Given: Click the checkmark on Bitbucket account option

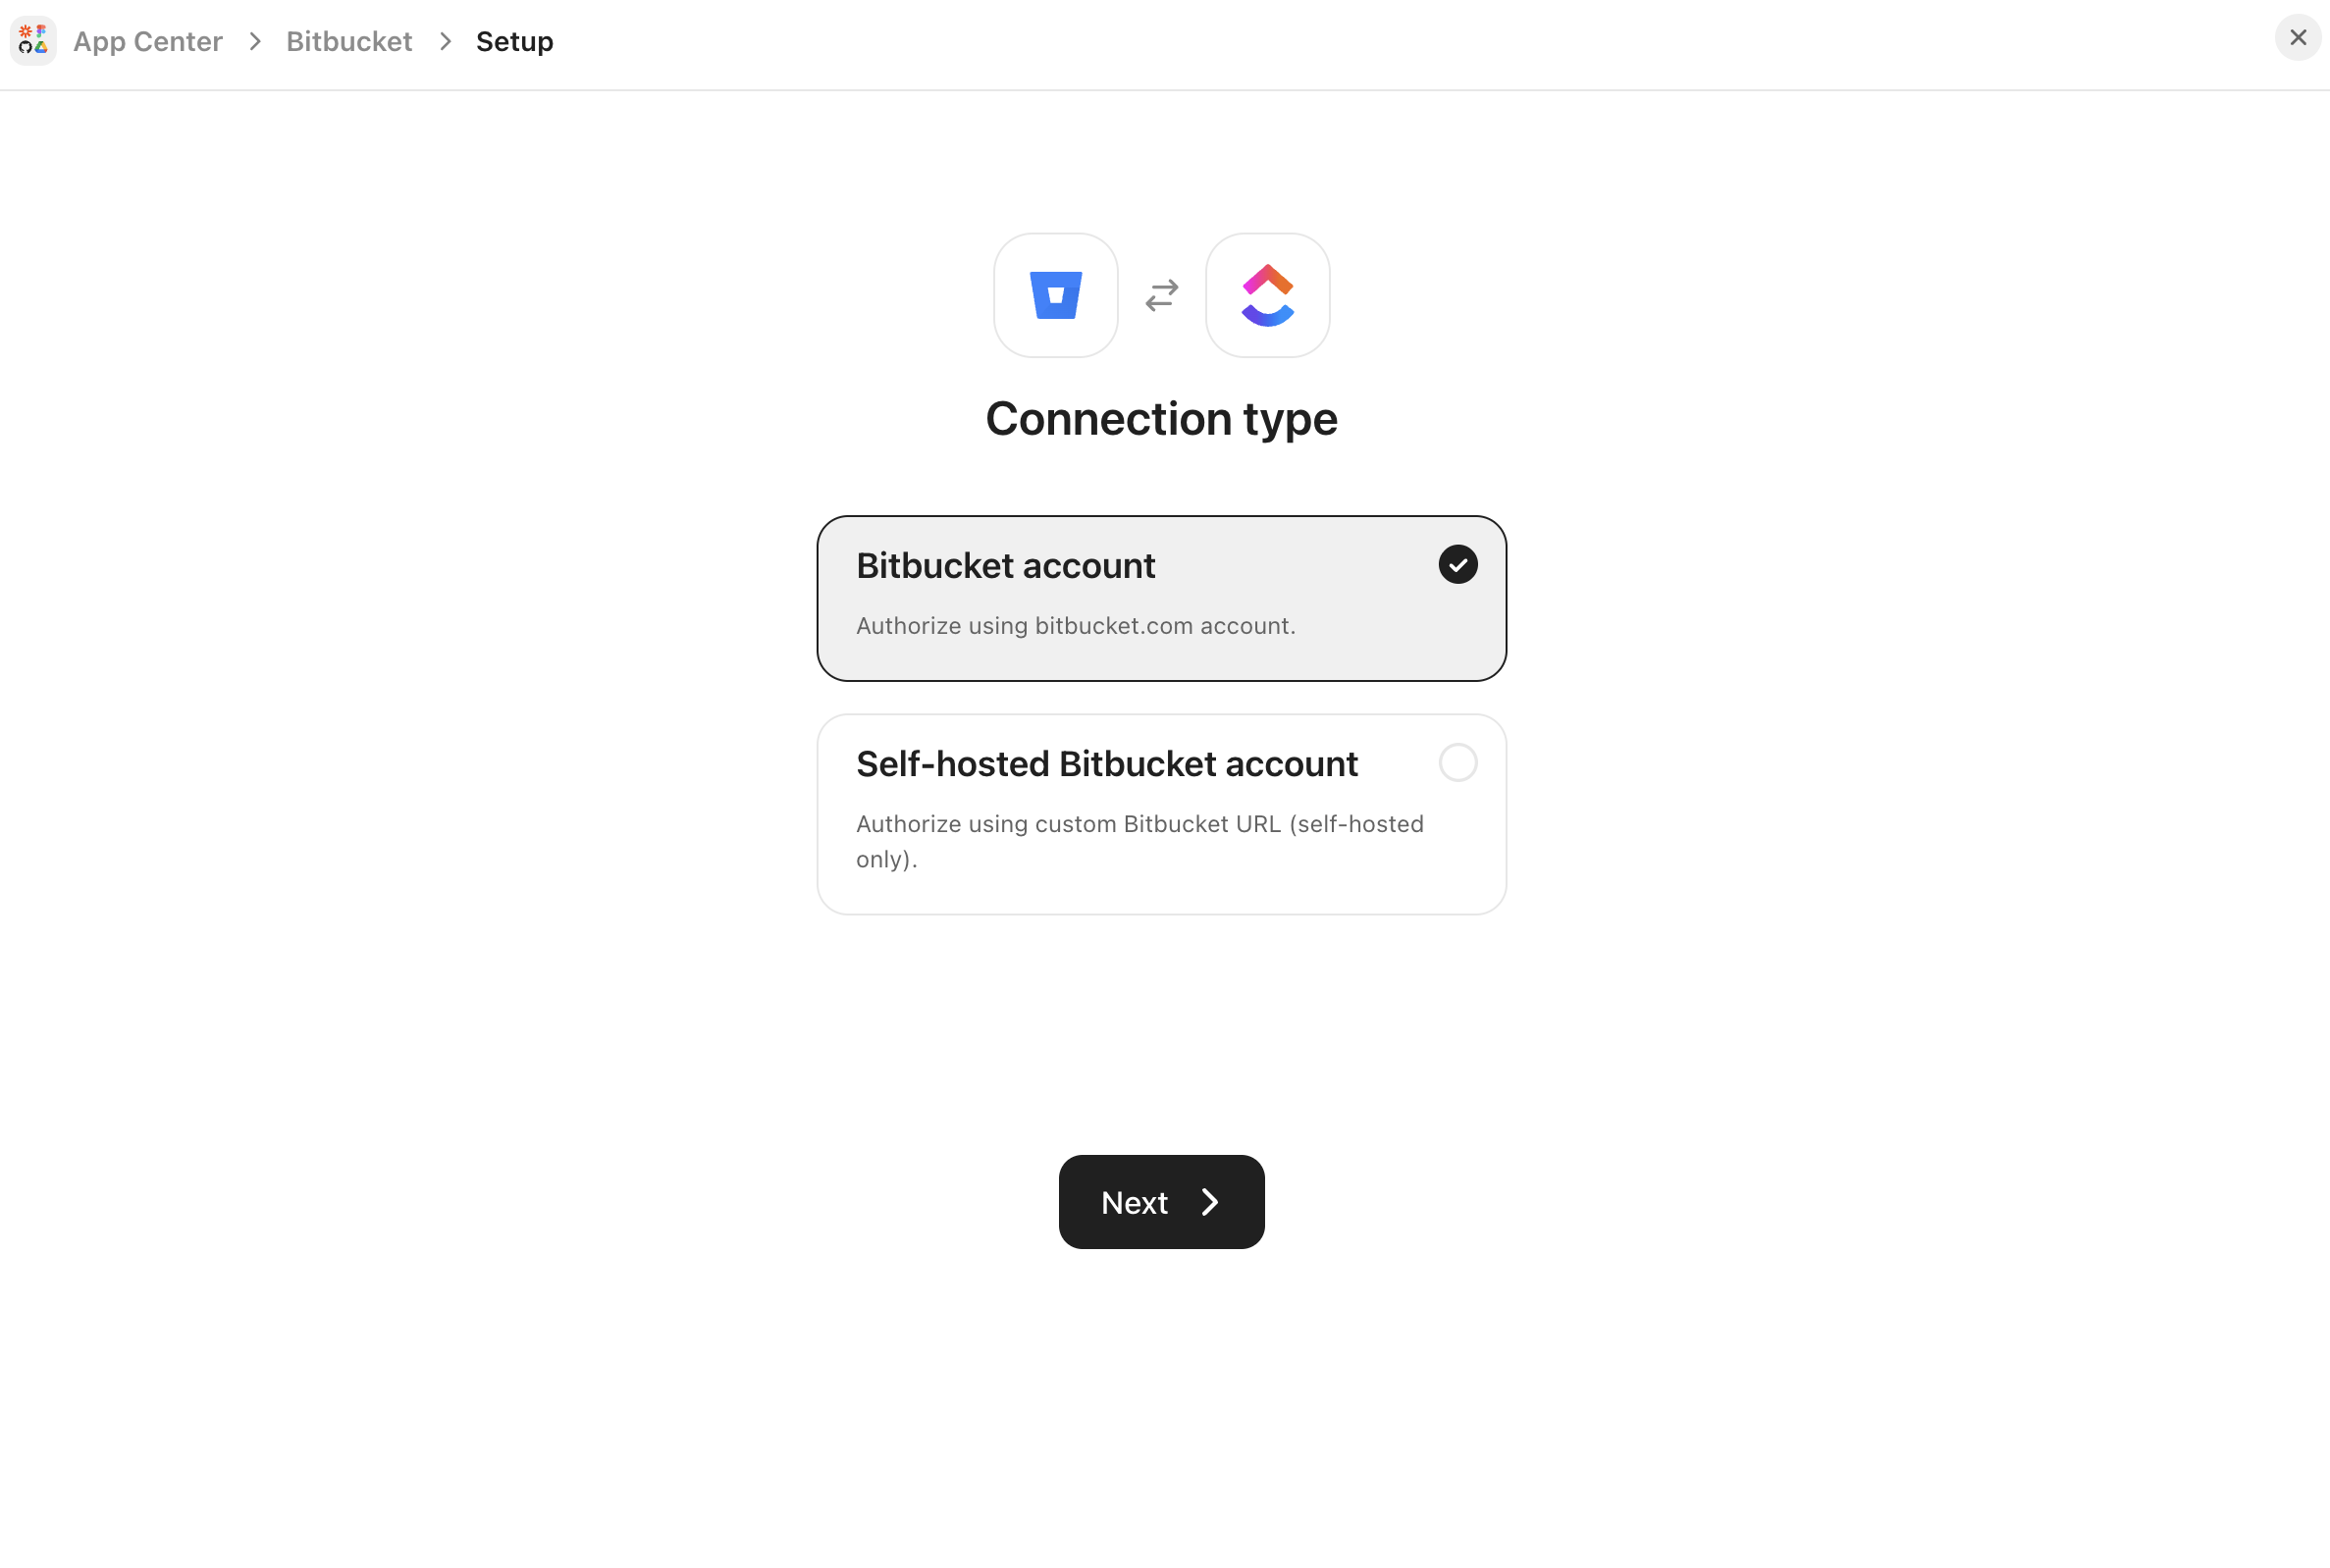Looking at the screenshot, I should tap(1458, 564).
